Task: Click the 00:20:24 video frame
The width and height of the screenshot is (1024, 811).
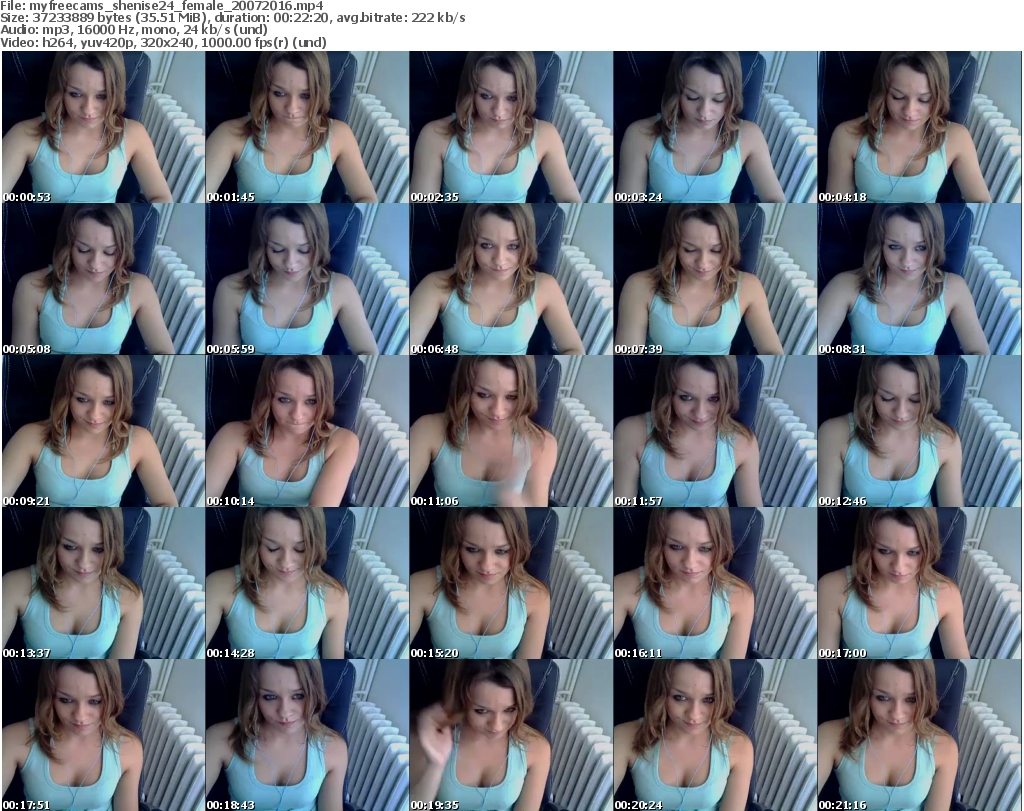Action: point(714,735)
